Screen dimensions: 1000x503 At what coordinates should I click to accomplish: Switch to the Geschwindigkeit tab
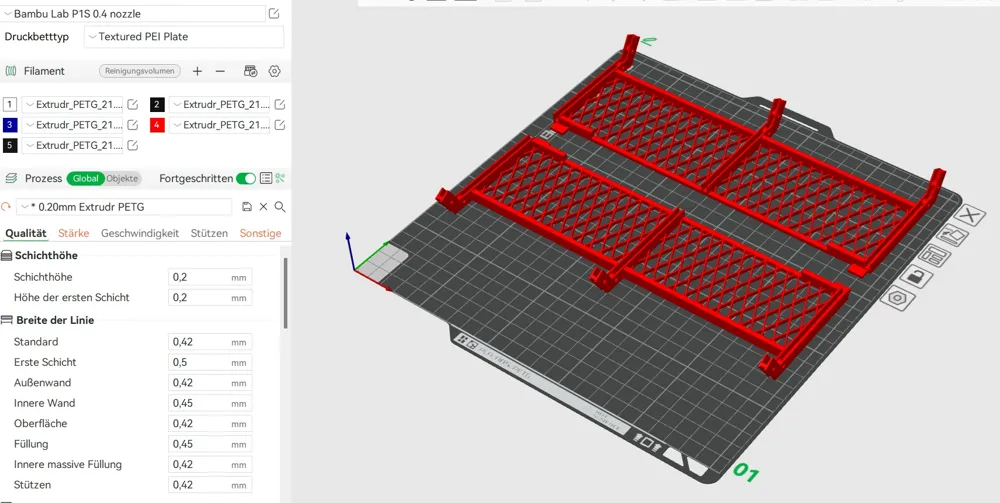tap(140, 233)
